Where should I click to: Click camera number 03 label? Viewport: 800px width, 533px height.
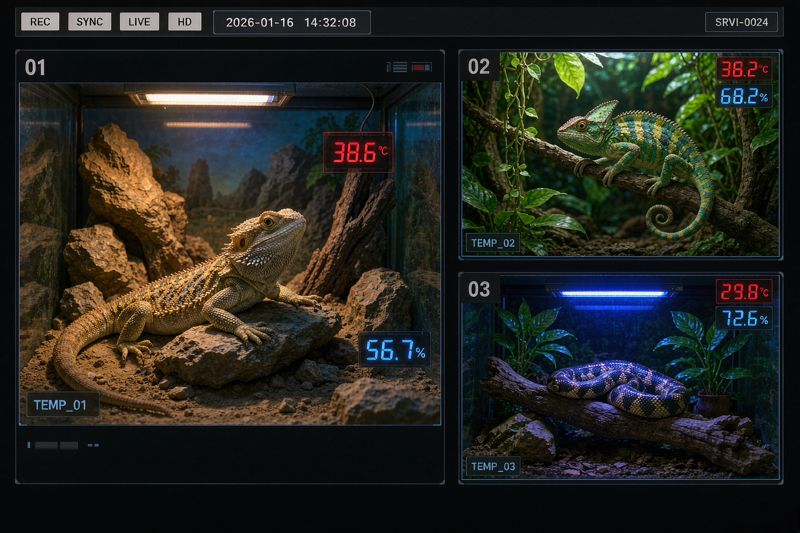pyautogui.click(x=479, y=289)
